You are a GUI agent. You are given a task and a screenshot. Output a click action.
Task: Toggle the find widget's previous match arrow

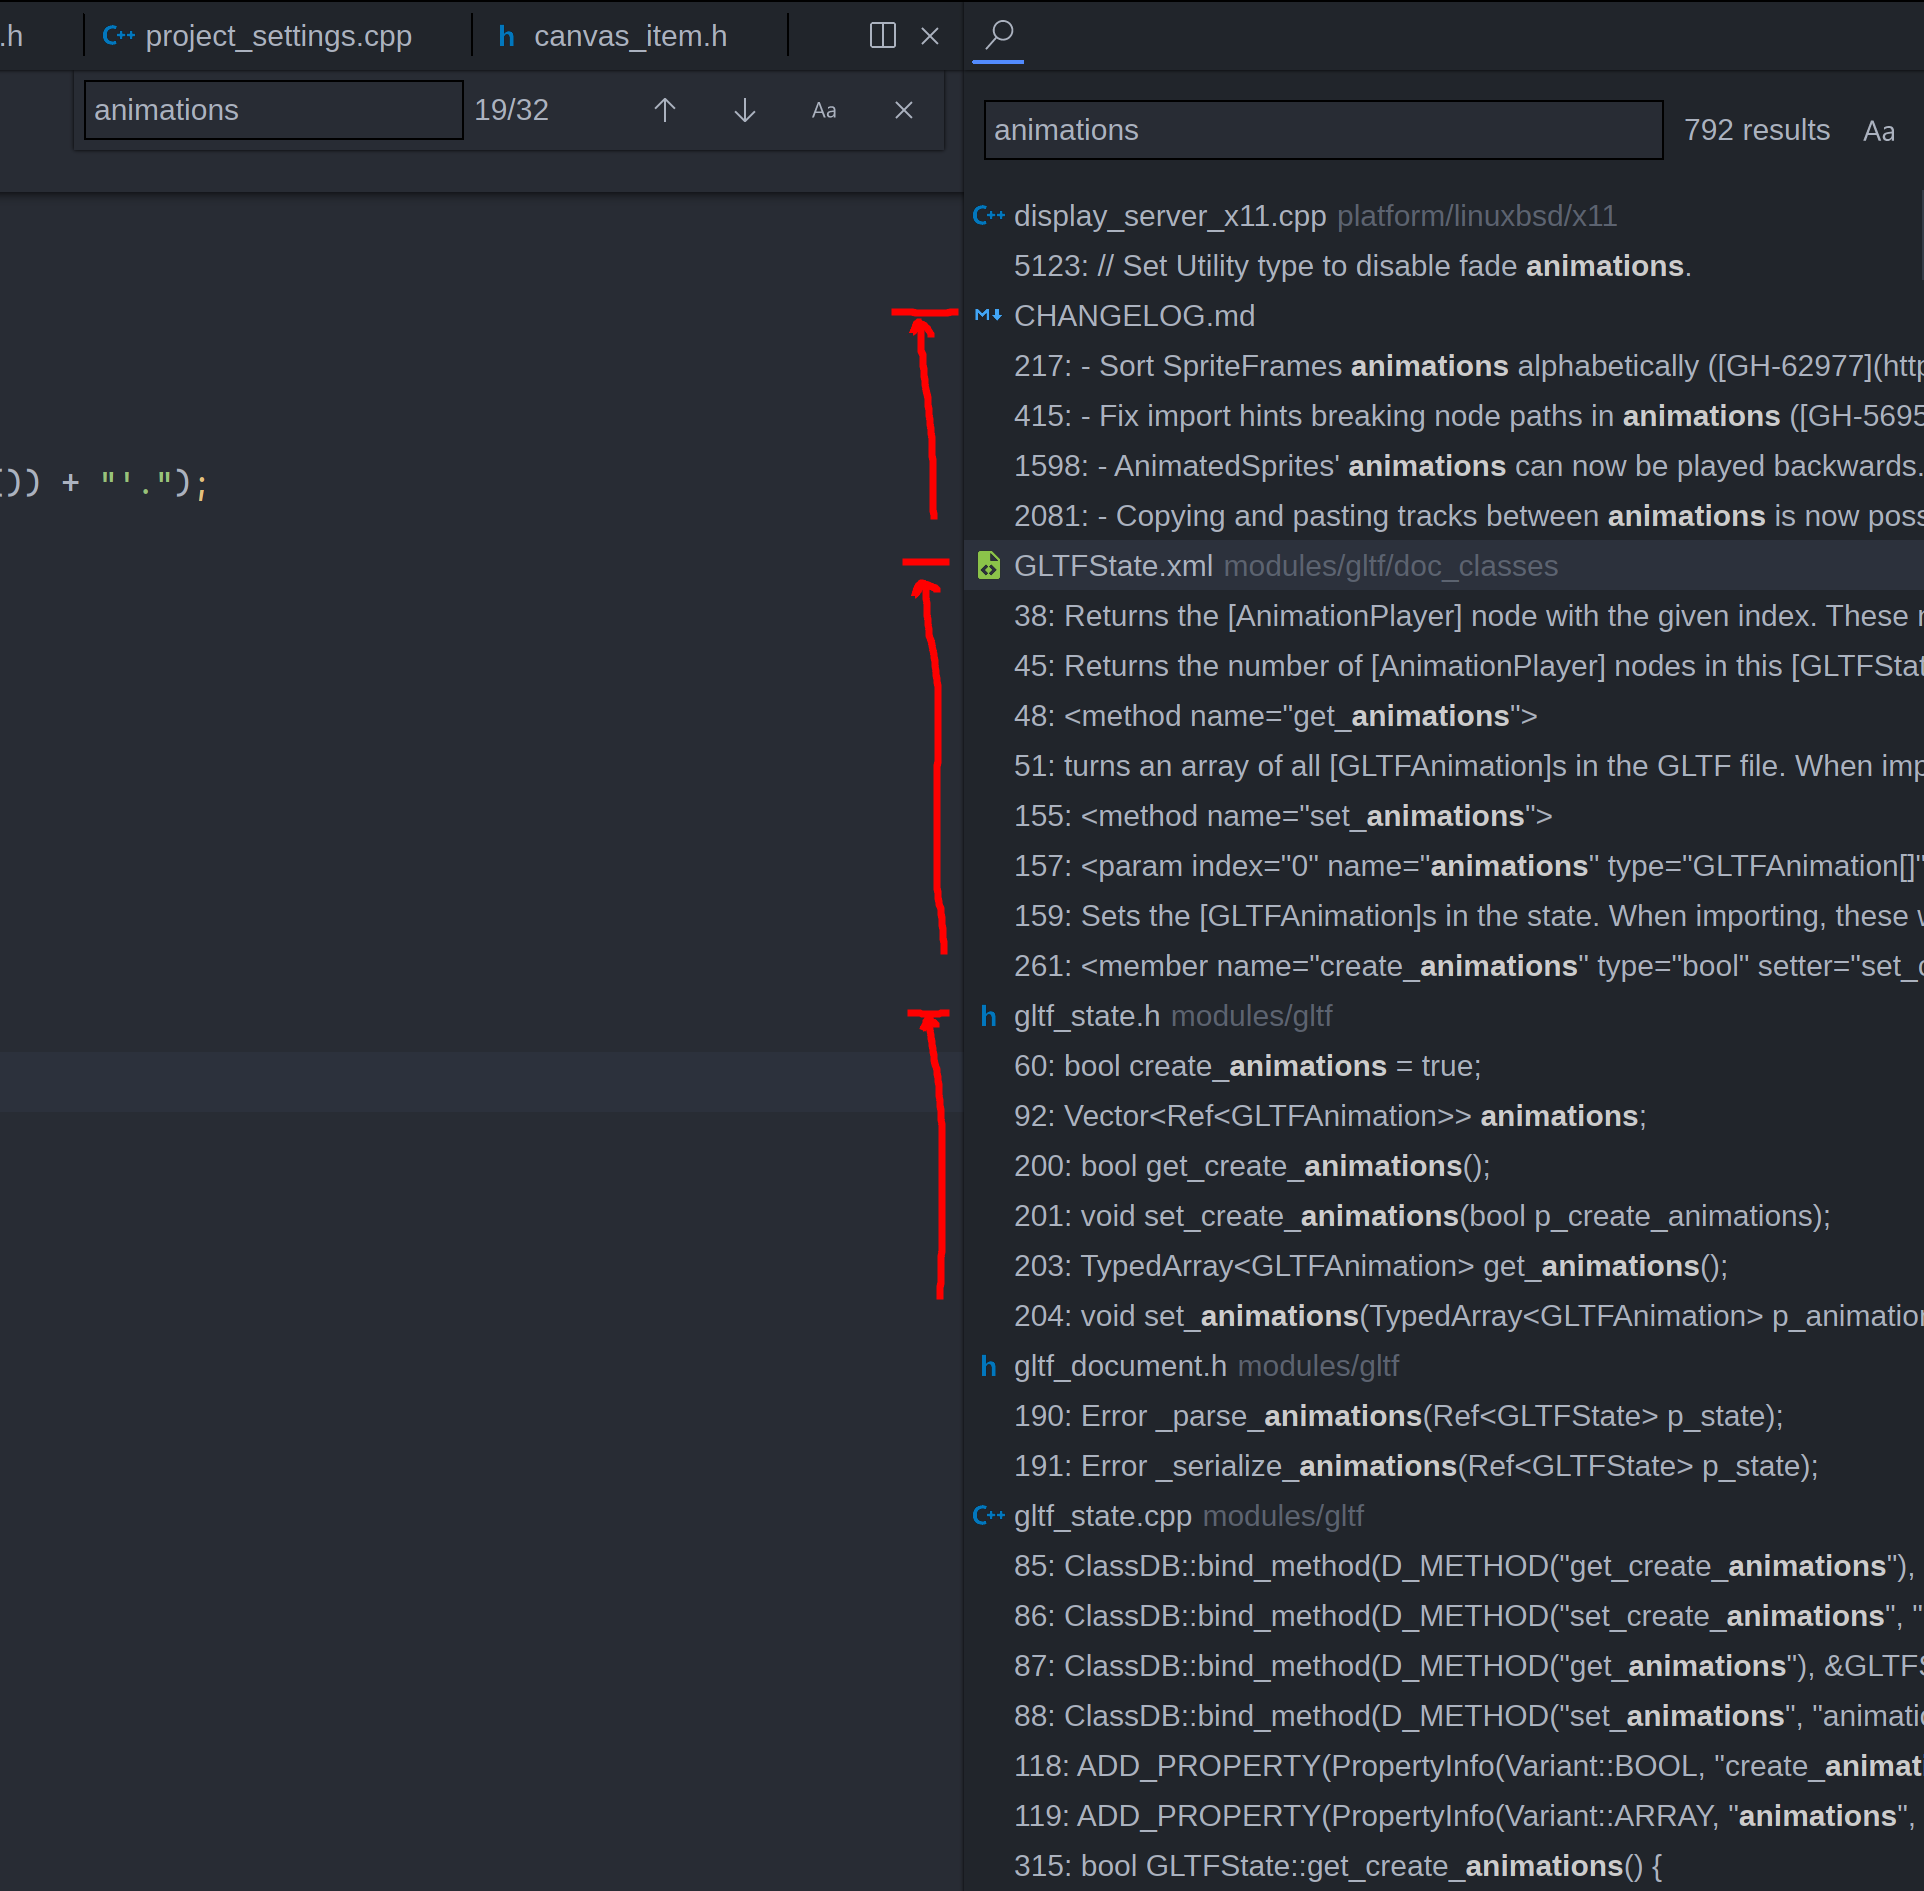coord(664,110)
